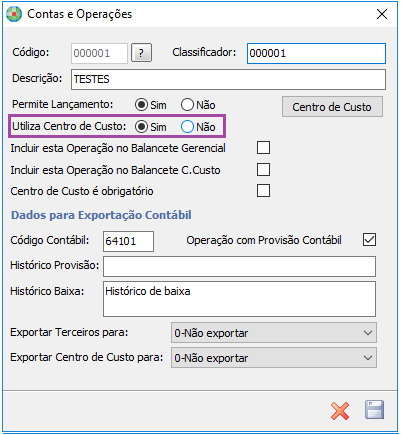
Task: Open the Exportar Terceiros para dropdown
Action: click(x=274, y=333)
